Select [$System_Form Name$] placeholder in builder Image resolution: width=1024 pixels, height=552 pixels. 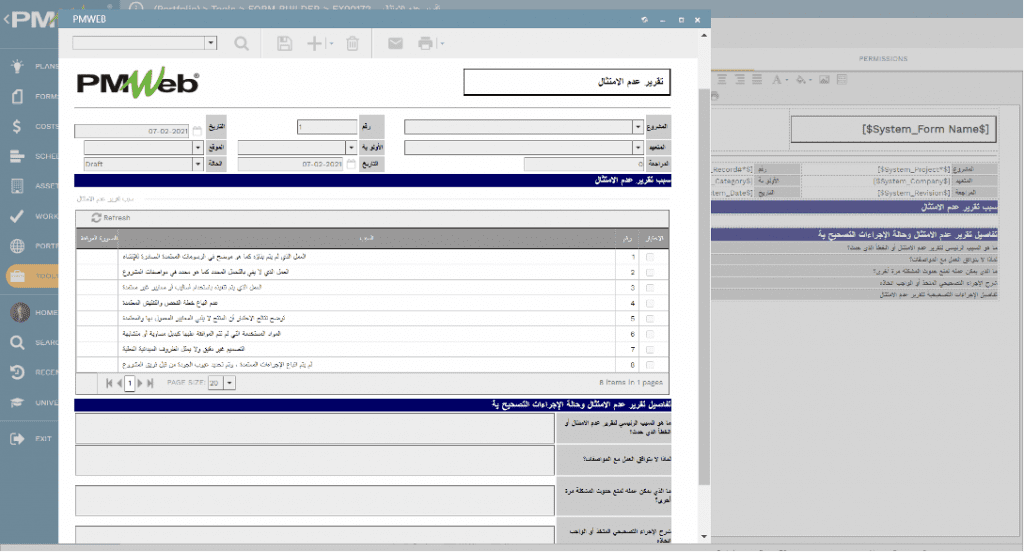(925, 129)
